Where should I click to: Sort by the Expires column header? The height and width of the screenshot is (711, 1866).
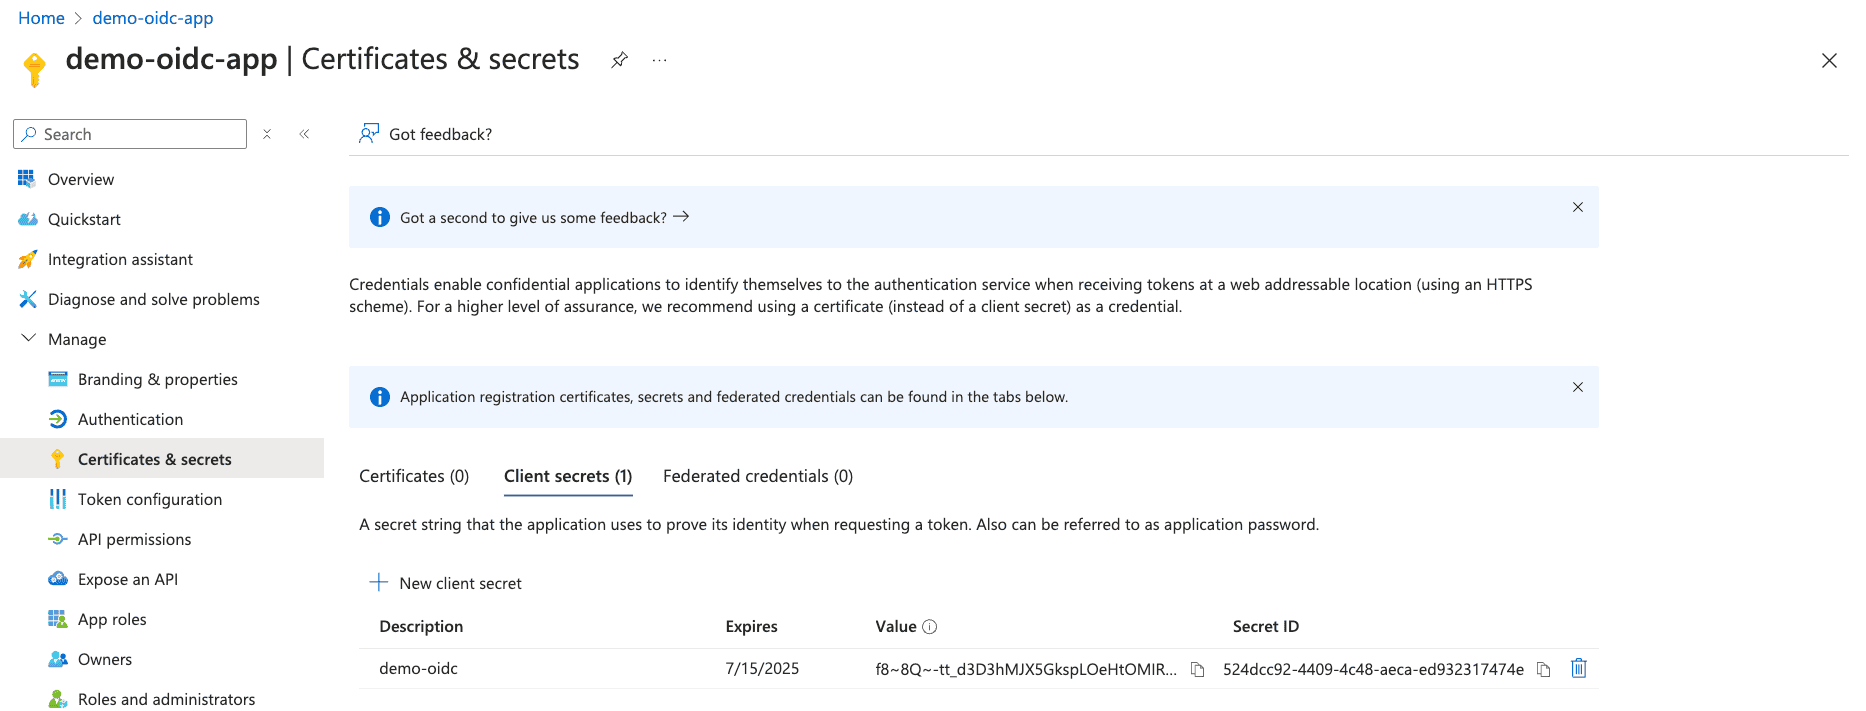click(751, 626)
